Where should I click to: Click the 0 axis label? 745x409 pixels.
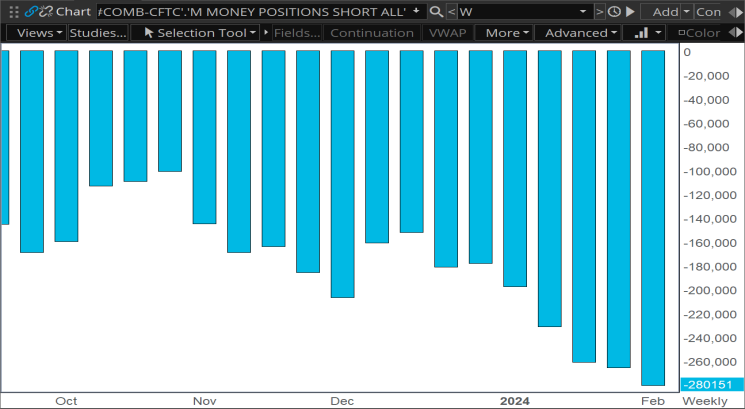(x=687, y=52)
